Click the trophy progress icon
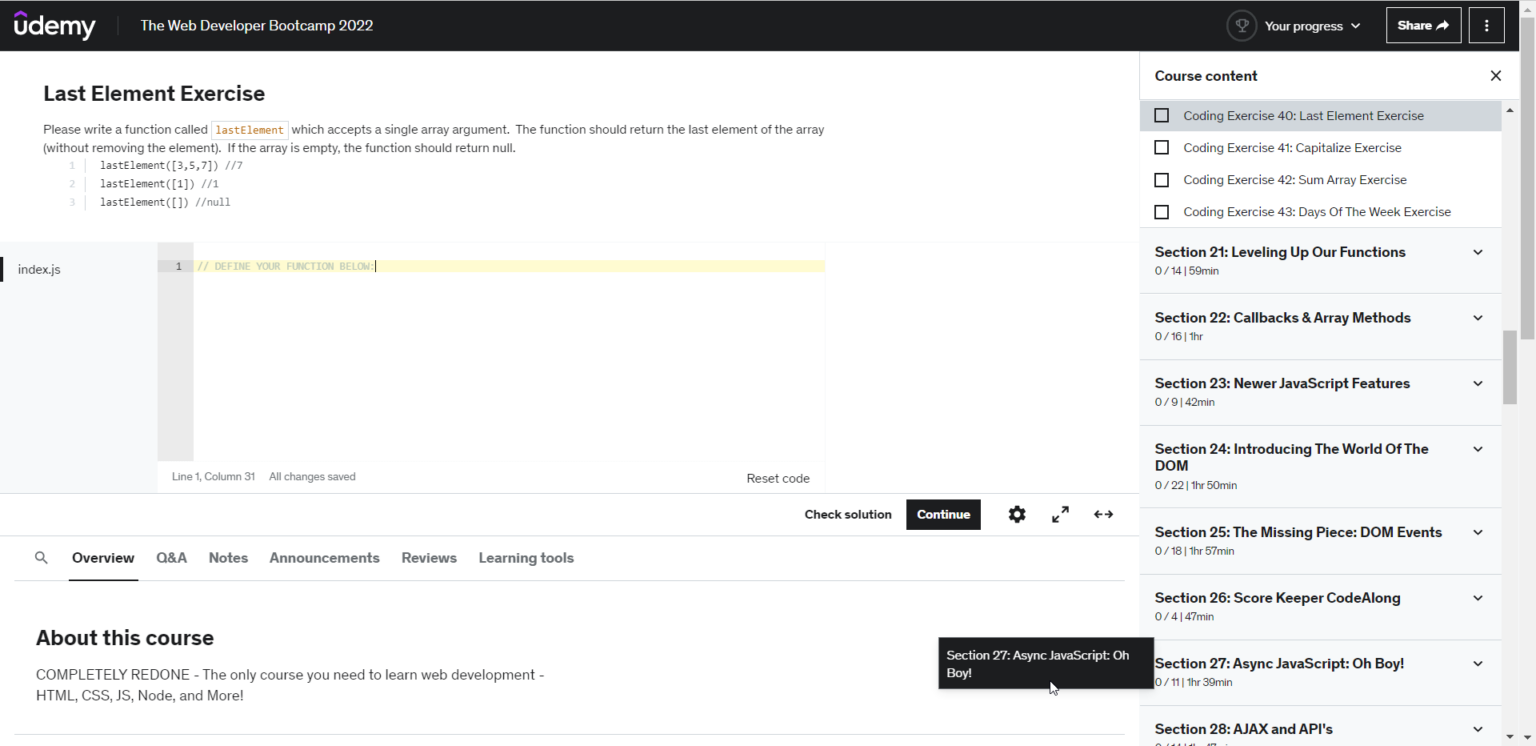The height and width of the screenshot is (746, 1536). [x=1241, y=26]
